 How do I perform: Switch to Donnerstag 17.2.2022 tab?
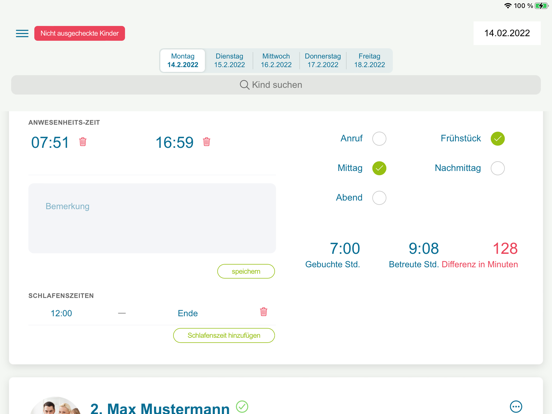point(323,61)
